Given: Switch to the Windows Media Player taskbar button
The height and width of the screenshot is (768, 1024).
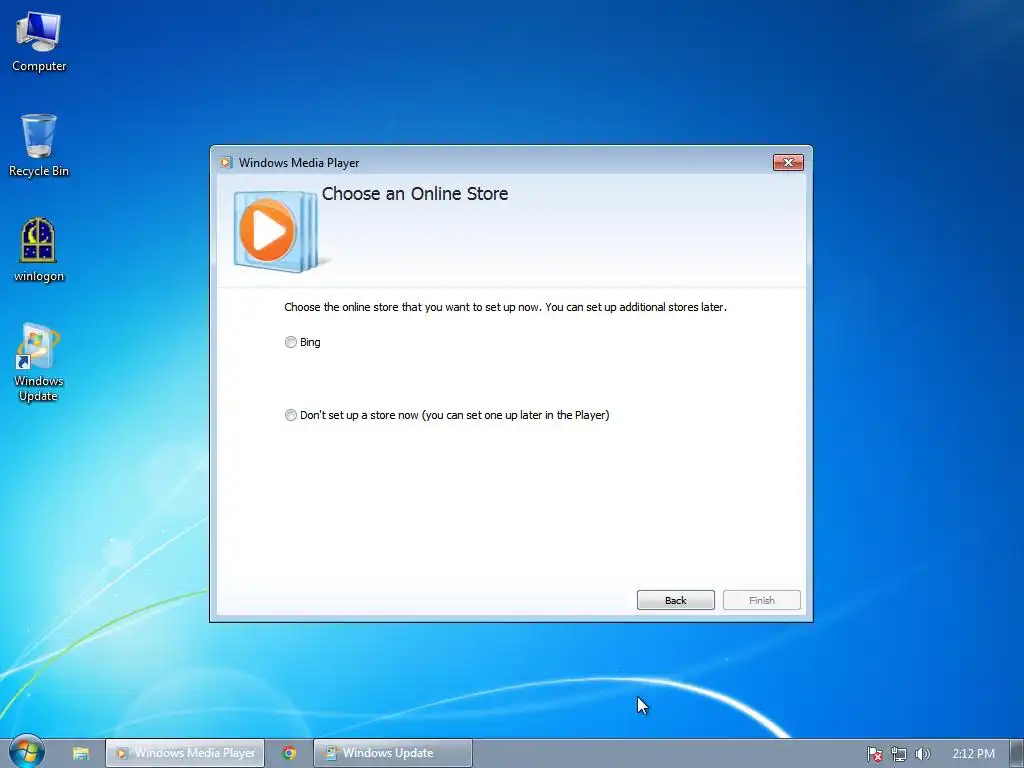Looking at the screenshot, I should [185, 753].
